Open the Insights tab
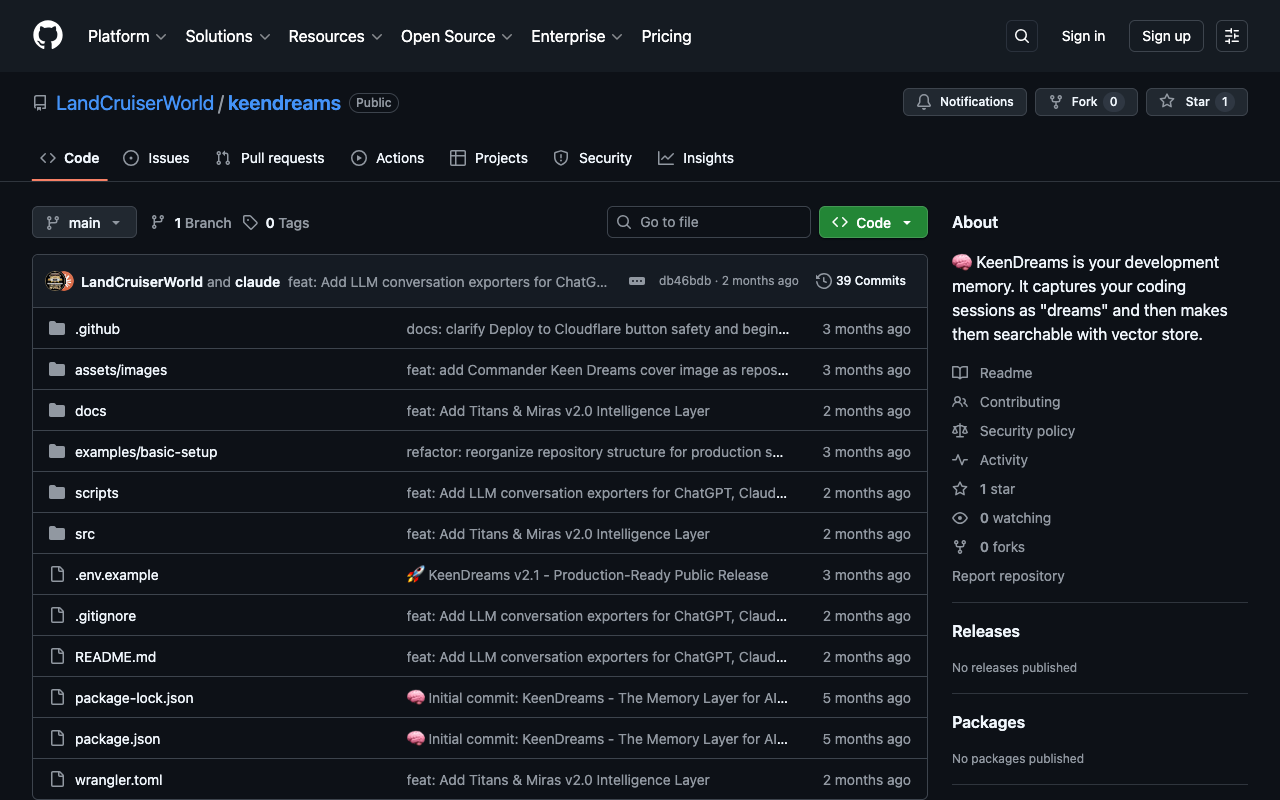 pos(696,157)
